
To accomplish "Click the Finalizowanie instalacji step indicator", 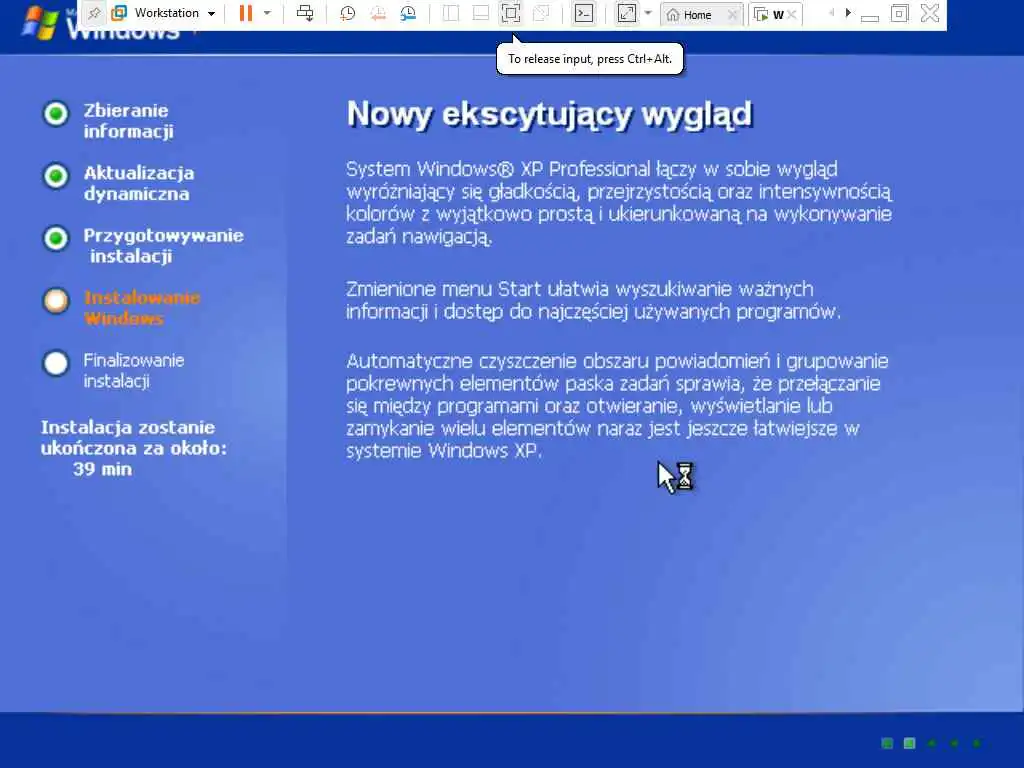I will [56, 363].
